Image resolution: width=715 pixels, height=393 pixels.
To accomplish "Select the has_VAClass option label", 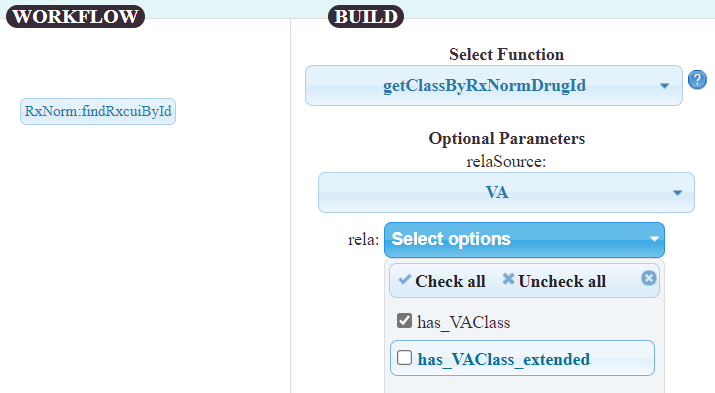I will pos(463,322).
